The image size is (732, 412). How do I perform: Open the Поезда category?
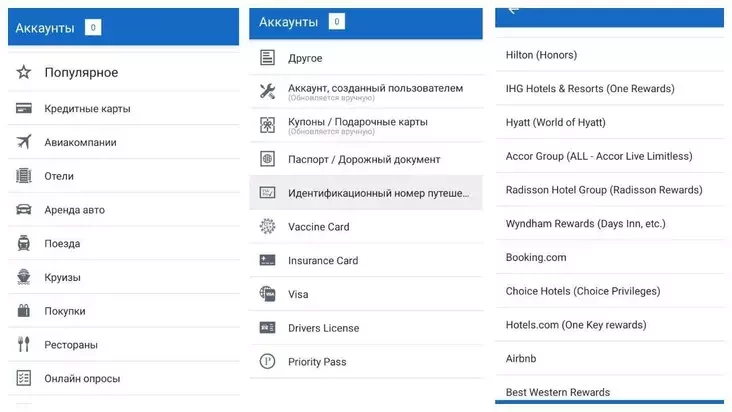(124, 244)
